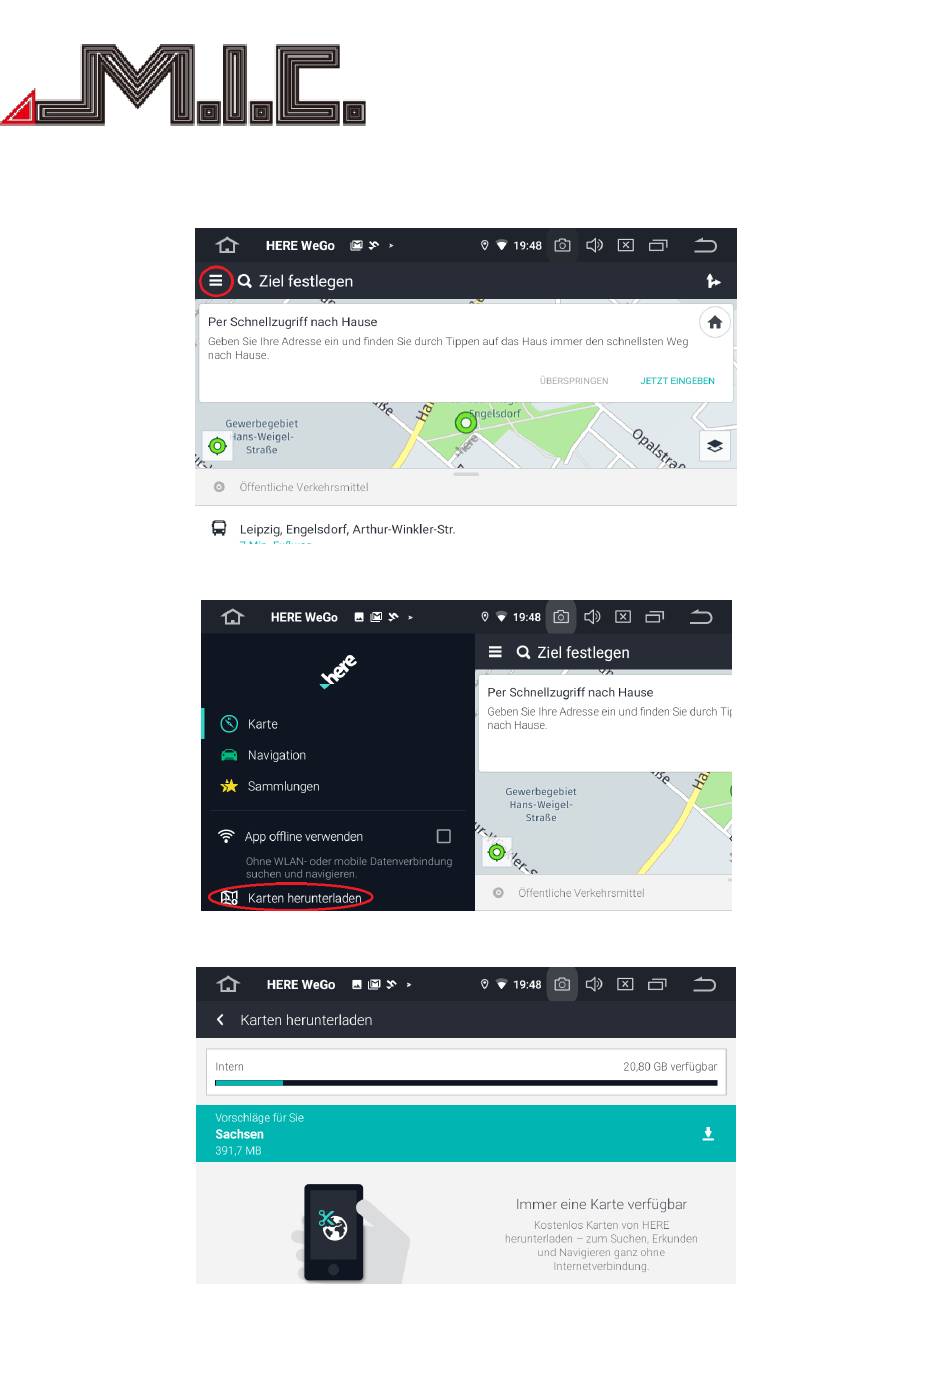Select Karte in the side menu
950x1389 pixels.
coord(263,724)
